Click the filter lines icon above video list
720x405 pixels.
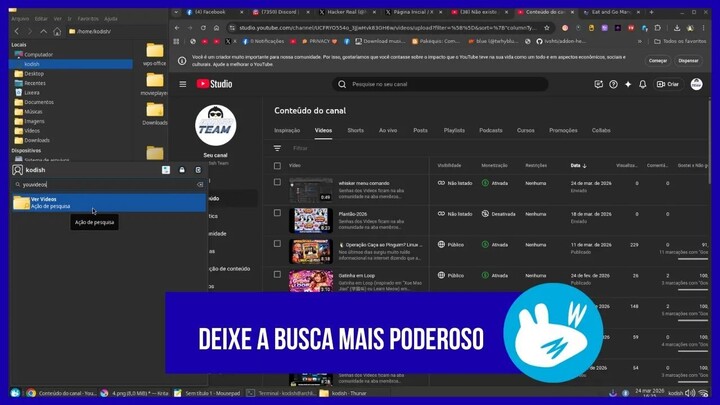[277, 148]
